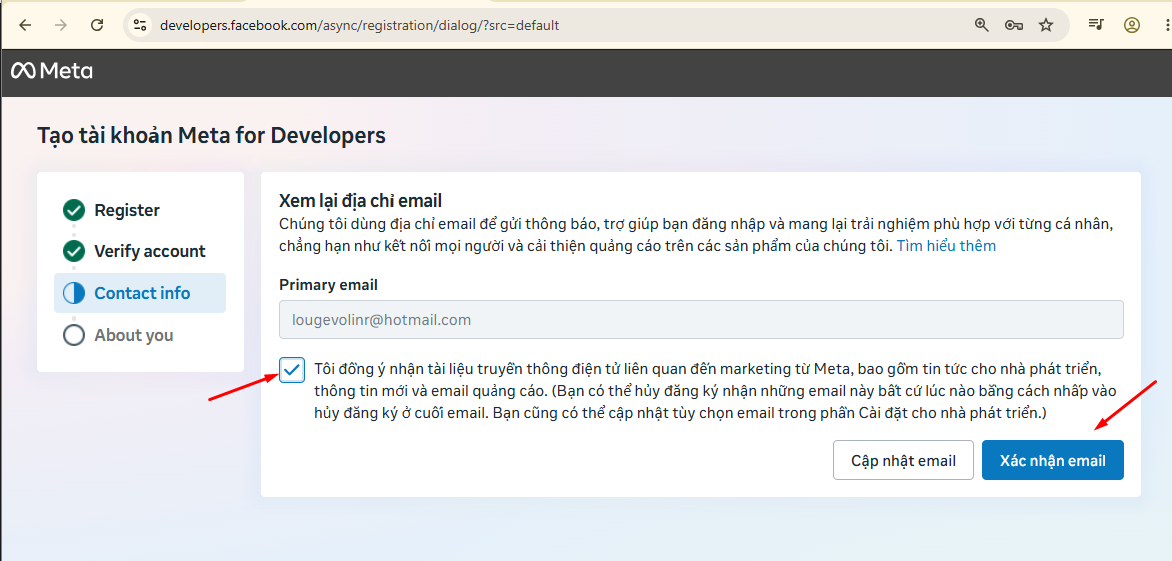Open saved passwords key icon

click(x=1014, y=25)
